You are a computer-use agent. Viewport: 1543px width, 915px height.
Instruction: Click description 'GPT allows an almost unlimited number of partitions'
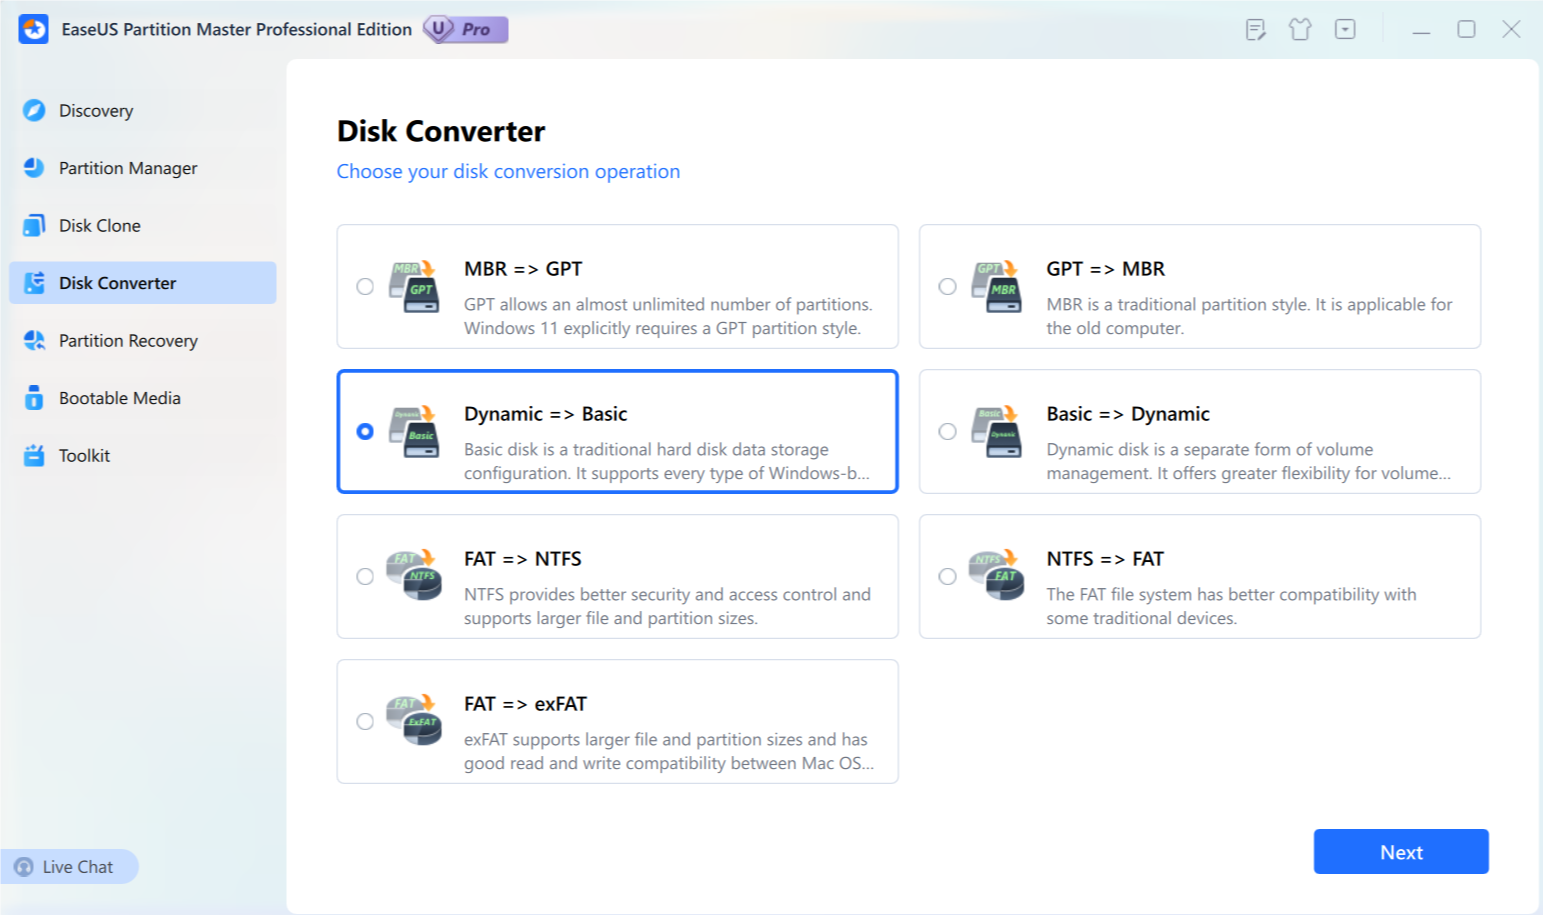coord(668,316)
